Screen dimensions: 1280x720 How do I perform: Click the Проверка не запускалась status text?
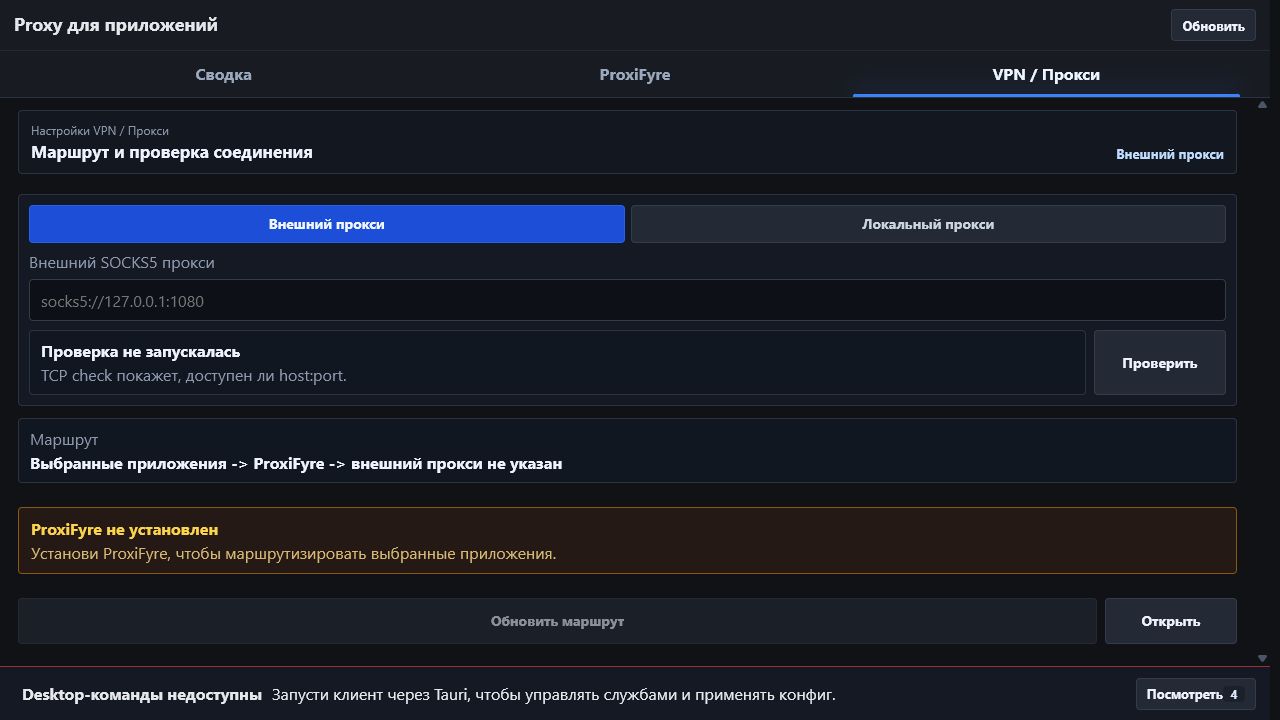141,352
